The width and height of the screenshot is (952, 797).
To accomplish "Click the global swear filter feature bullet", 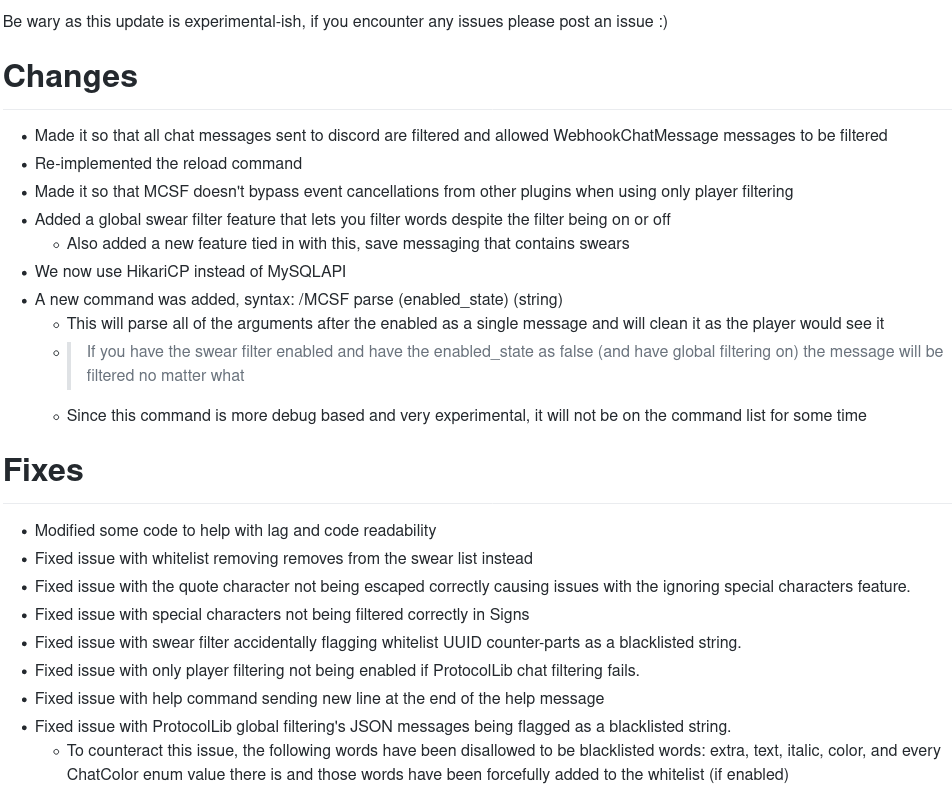I will (352, 220).
